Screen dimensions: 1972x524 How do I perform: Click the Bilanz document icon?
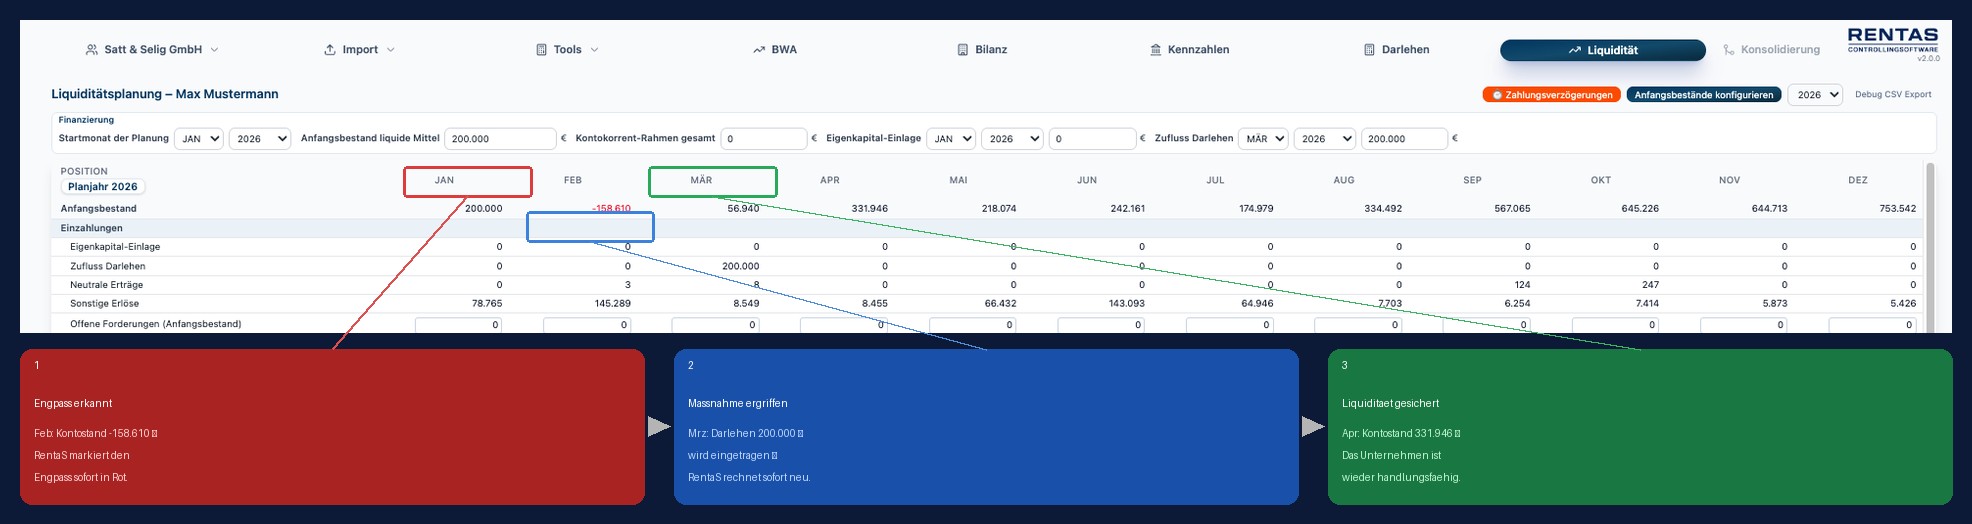point(963,50)
